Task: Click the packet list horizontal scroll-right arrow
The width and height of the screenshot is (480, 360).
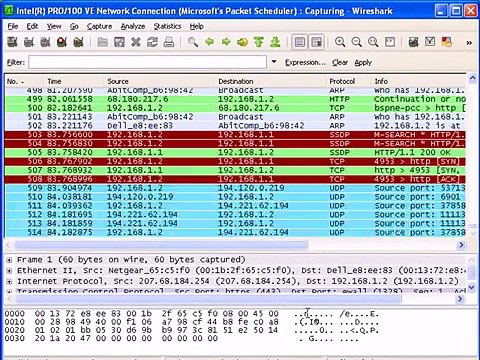Action: pyautogui.click(x=461, y=245)
